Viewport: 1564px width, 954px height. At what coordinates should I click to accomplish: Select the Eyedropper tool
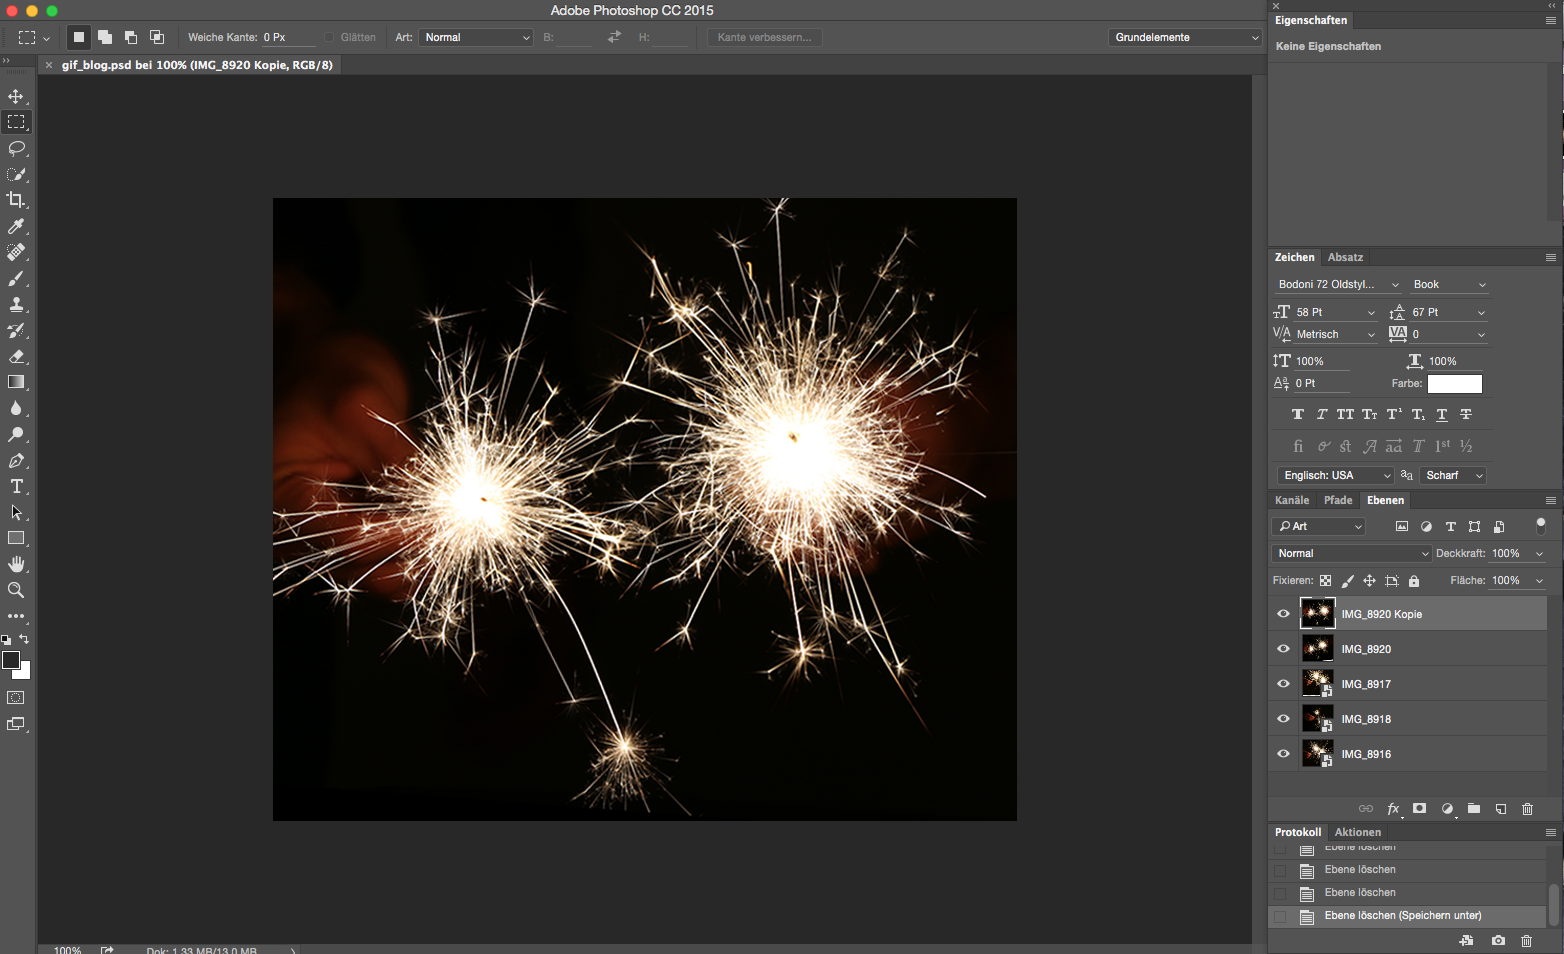pyautogui.click(x=16, y=227)
